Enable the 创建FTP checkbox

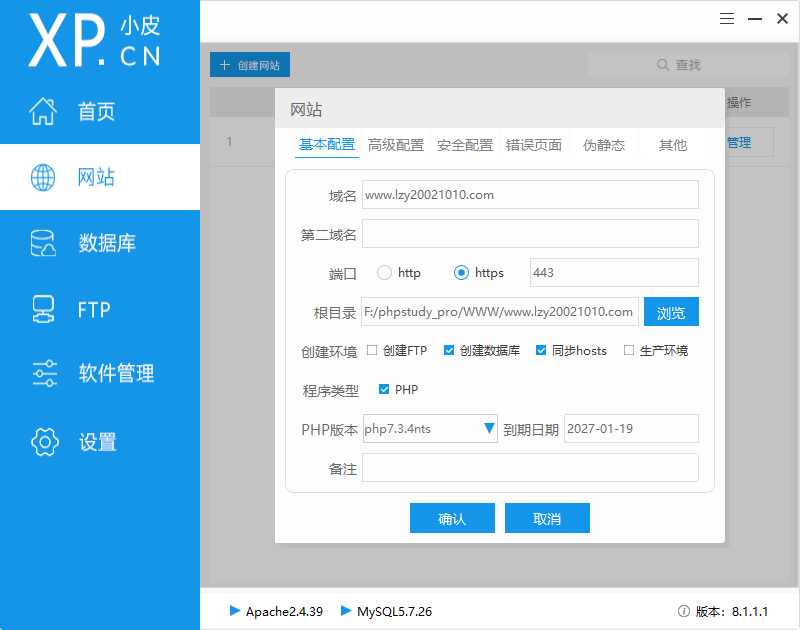[372, 350]
